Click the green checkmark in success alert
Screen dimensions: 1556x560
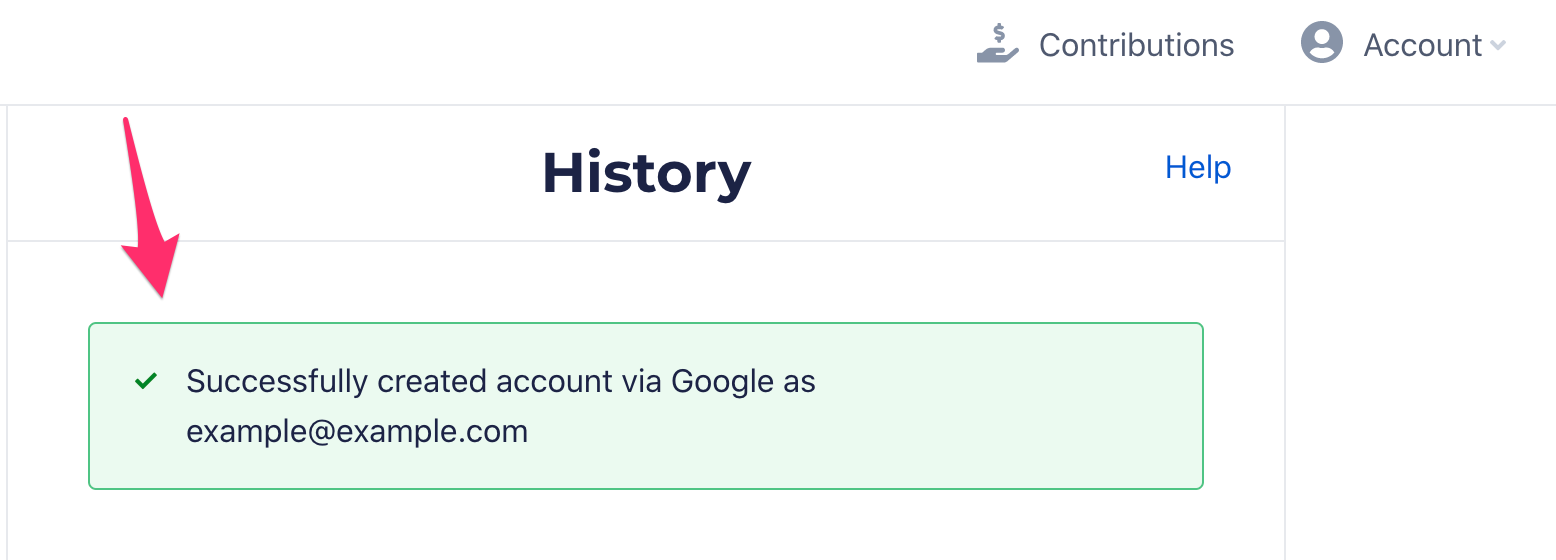pyautogui.click(x=146, y=381)
